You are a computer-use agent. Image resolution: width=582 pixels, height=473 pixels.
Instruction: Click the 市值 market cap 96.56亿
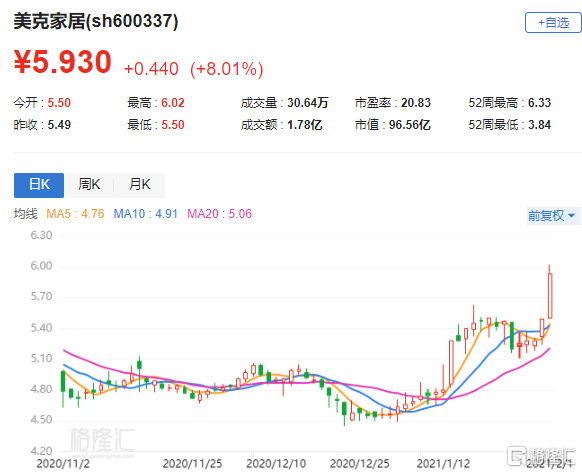point(409,125)
